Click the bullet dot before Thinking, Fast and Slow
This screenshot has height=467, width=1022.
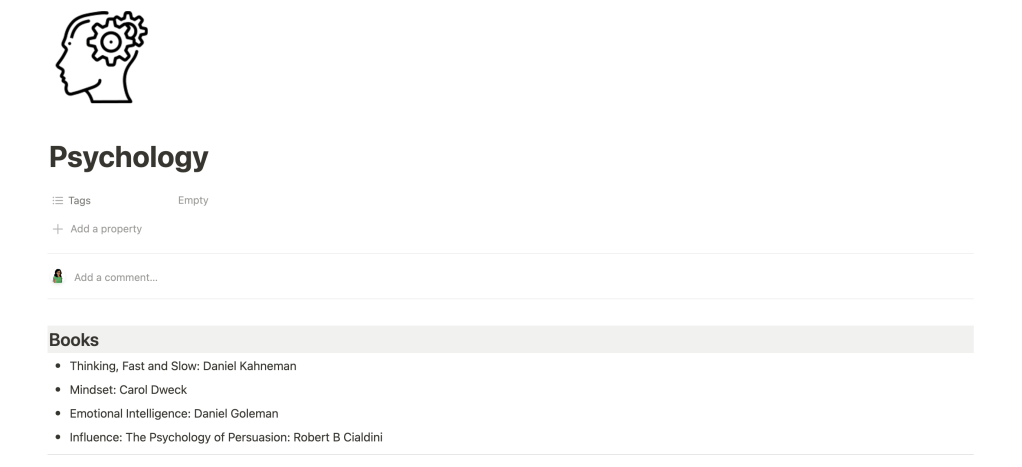tap(59, 366)
